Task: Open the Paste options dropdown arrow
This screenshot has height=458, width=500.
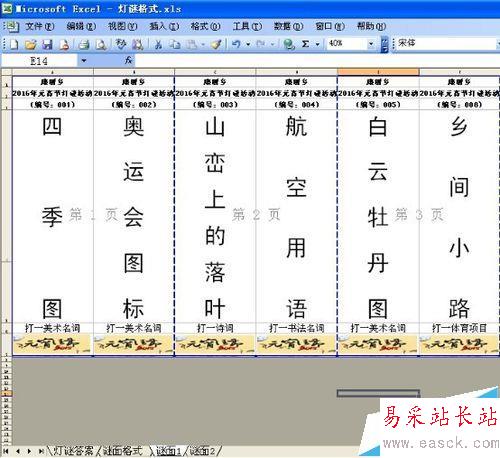Action: pos(203,44)
